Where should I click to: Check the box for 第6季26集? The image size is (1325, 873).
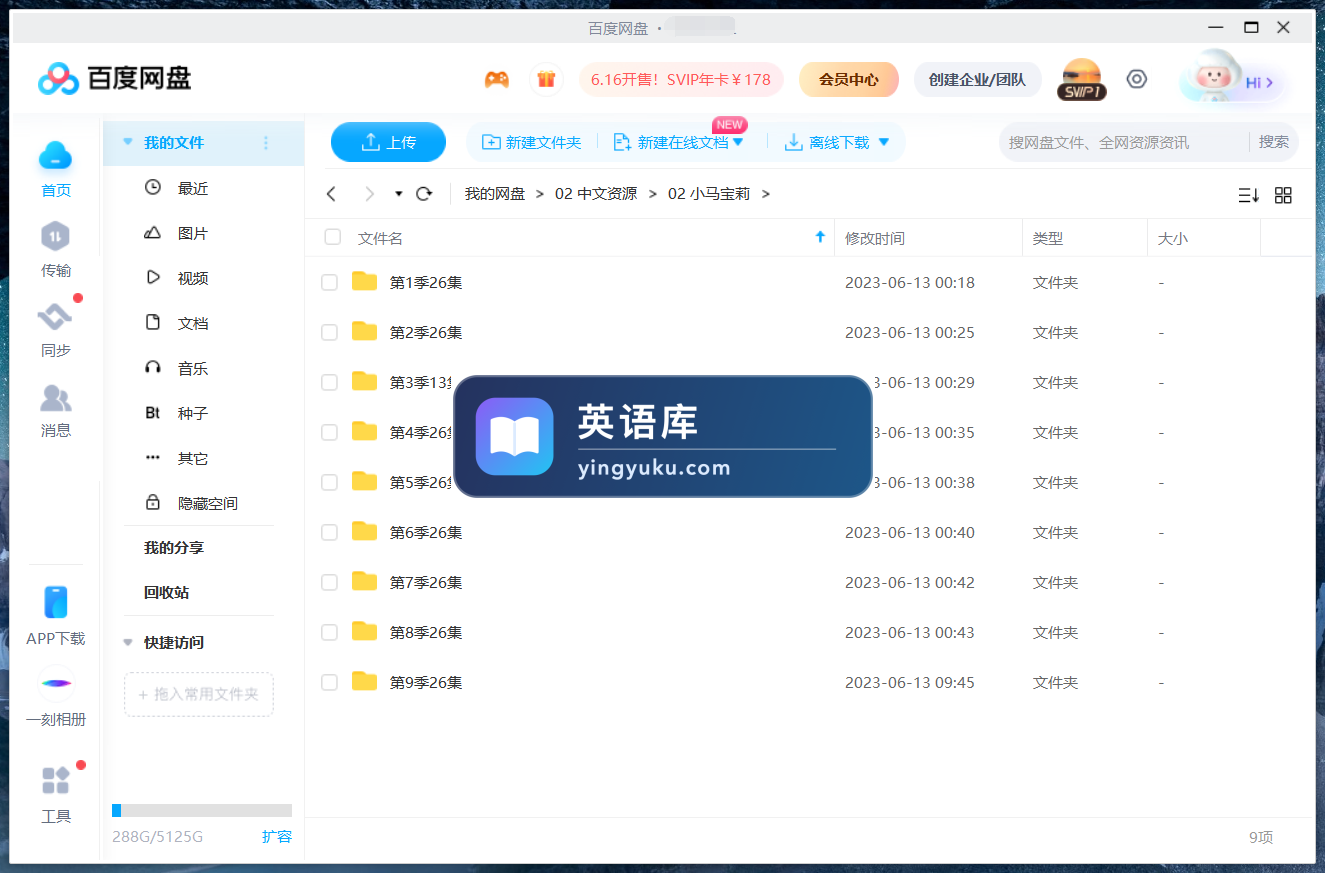point(329,532)
